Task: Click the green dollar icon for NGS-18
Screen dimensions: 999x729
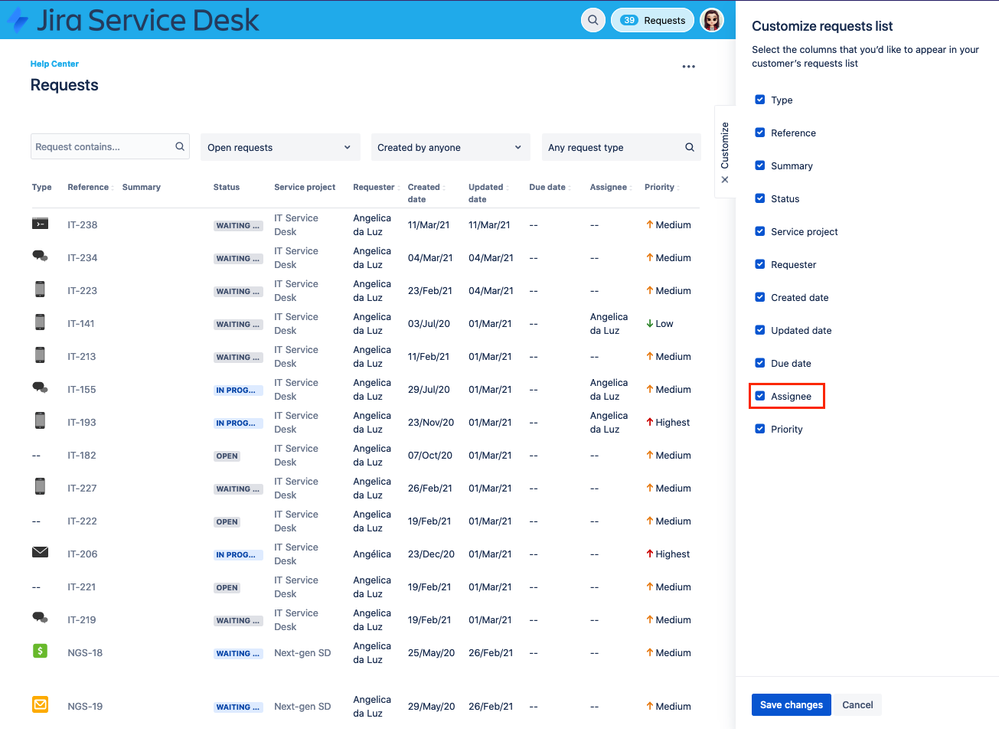Action: 40,651
